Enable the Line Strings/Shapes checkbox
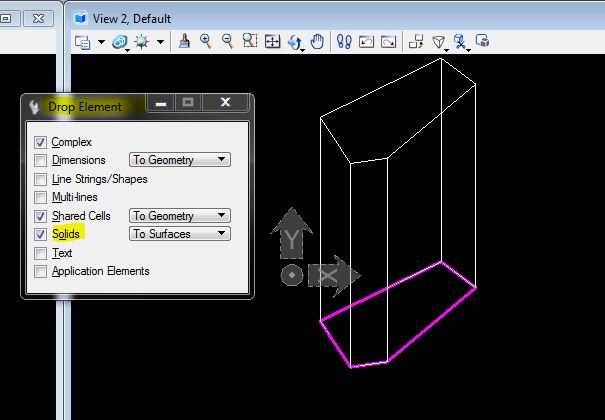 coord(40,179)
